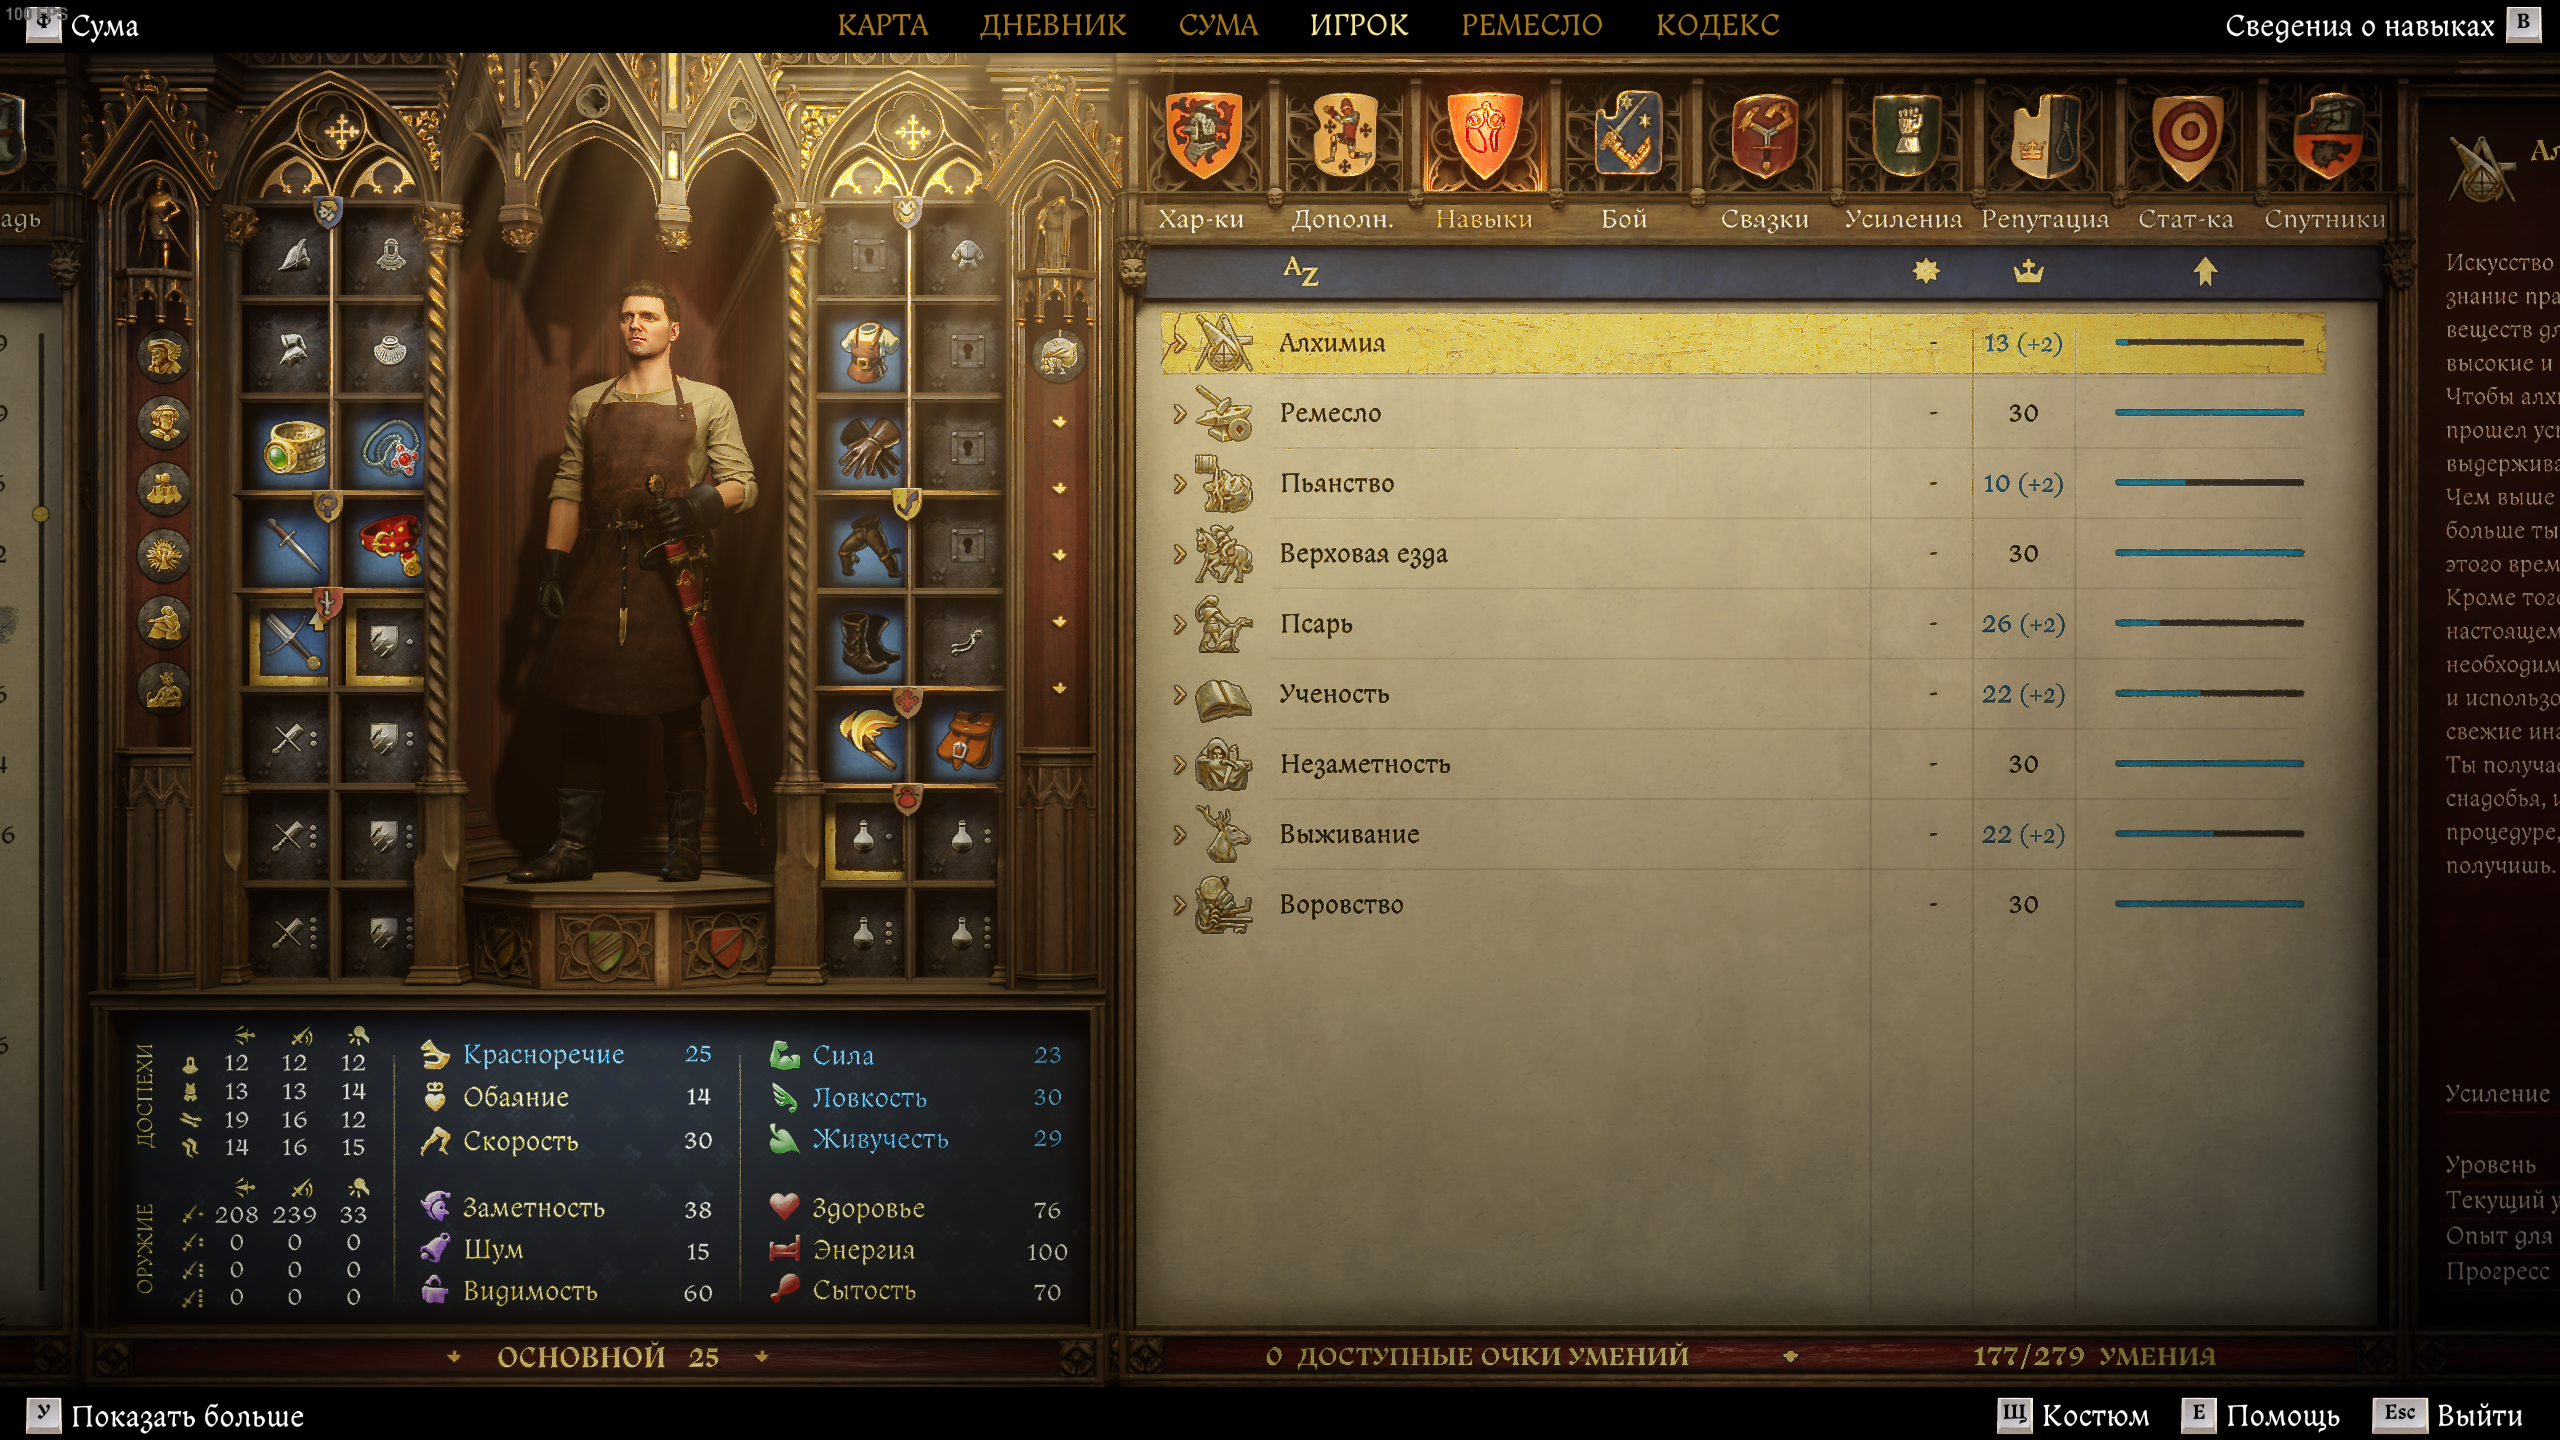Select the equipped green gem ring slot
This screenshot has width=2560, height=1440.
click(291, 446)
